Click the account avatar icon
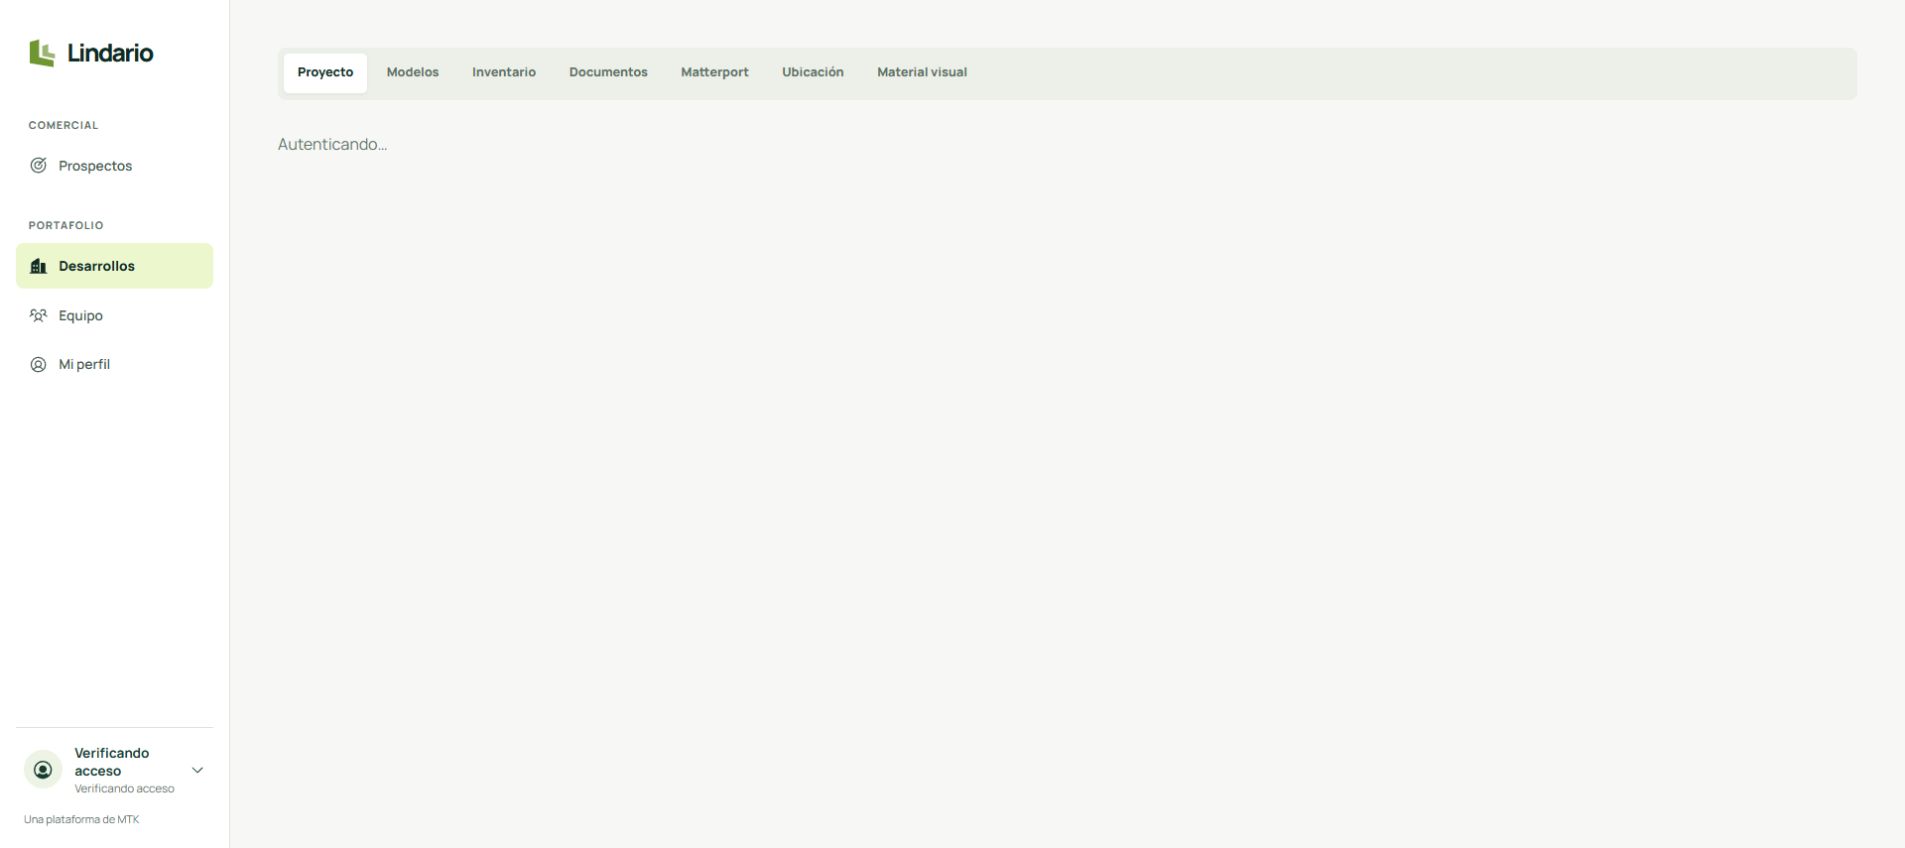The width and height of the screenshot is (1905, 848). 43,770
